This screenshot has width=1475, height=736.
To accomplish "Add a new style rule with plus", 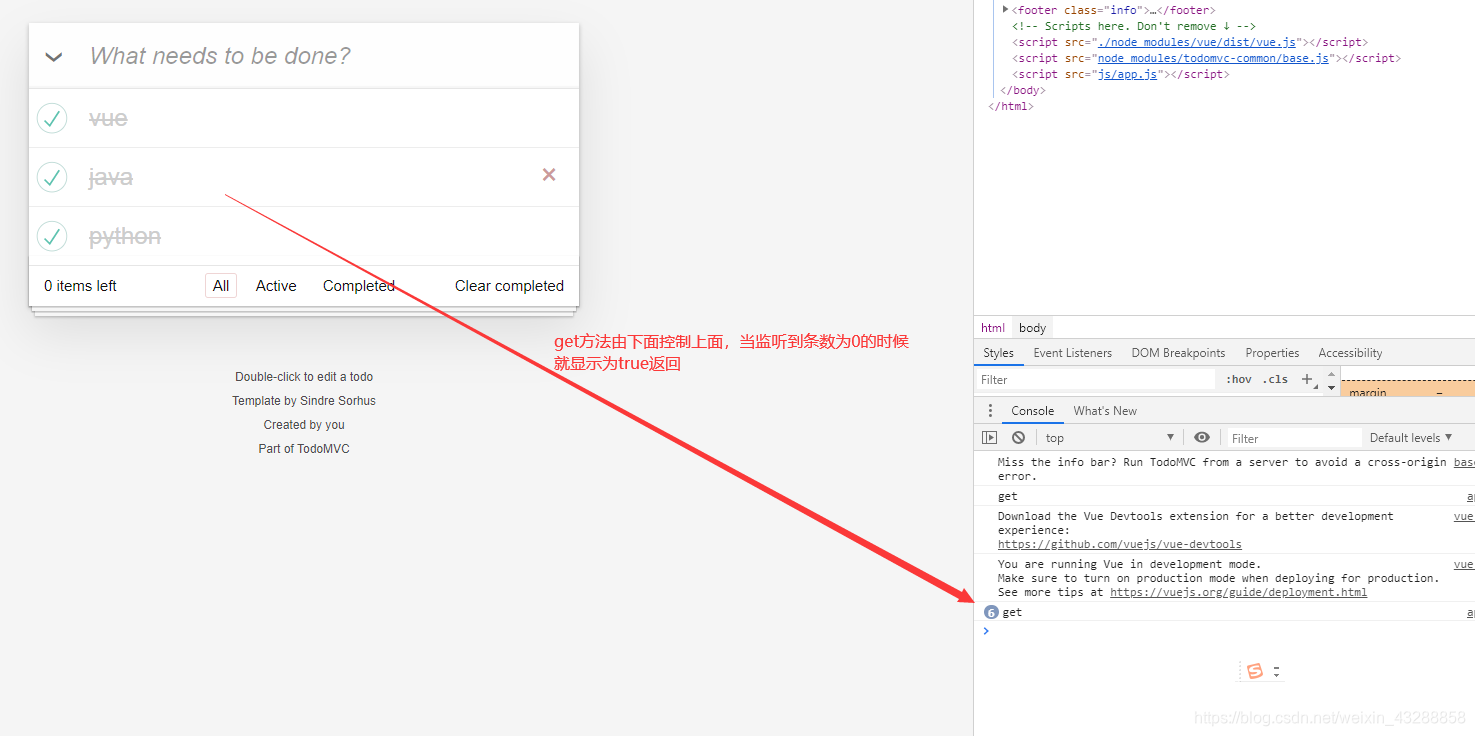I will pos(1306,379).
